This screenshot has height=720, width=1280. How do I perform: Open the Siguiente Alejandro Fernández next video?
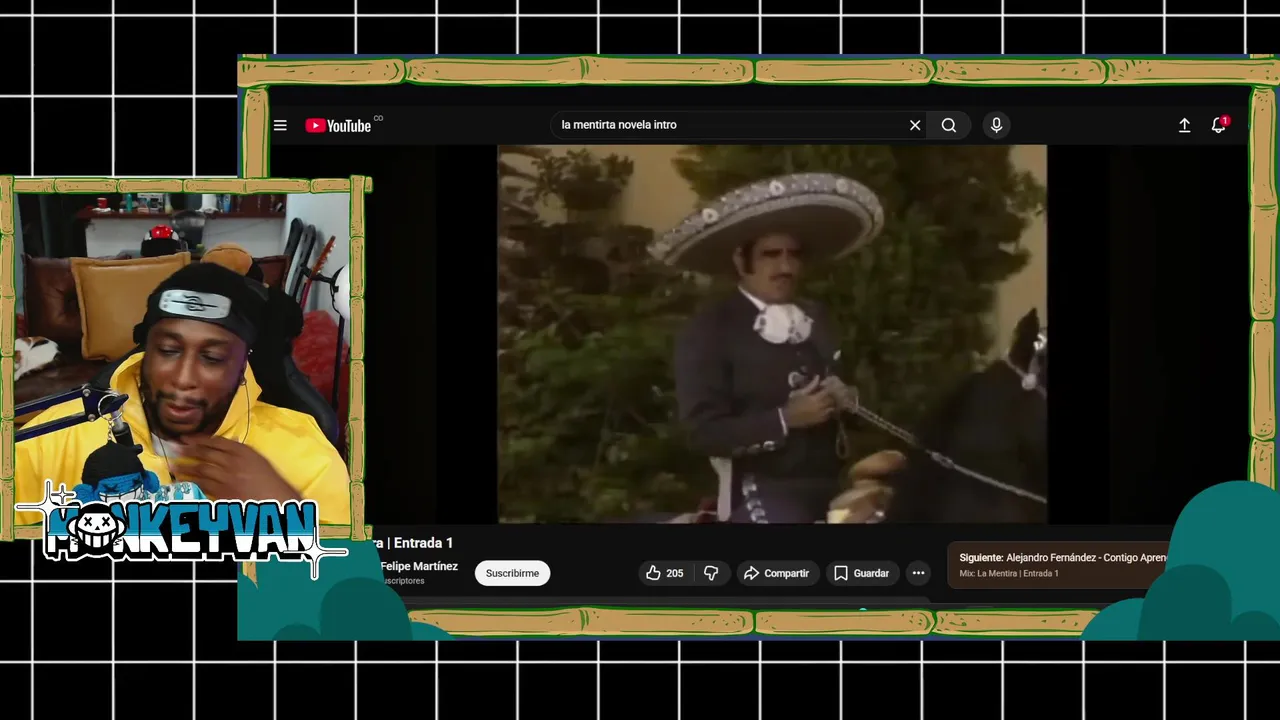point(1062,557)
